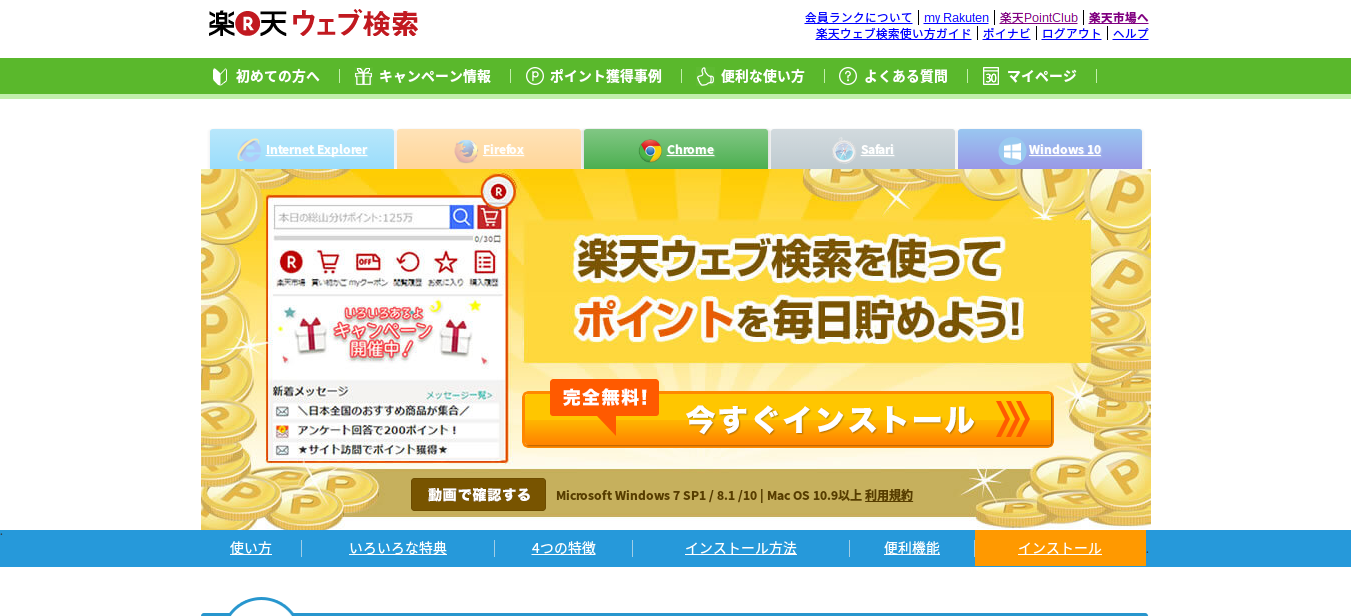The image size is (1351, 616).
Task: Click the 買い物かご cart icon in preview
Action: point(328,262)
